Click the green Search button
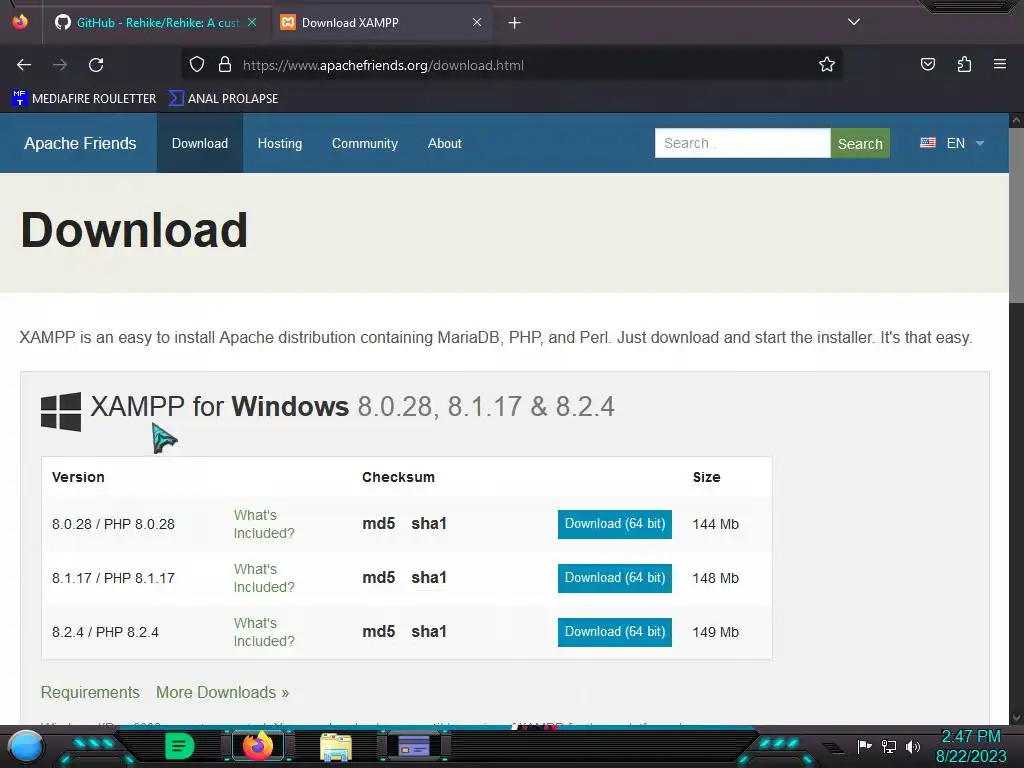This screenshot has width=1024, height=768. pos(860,143)
